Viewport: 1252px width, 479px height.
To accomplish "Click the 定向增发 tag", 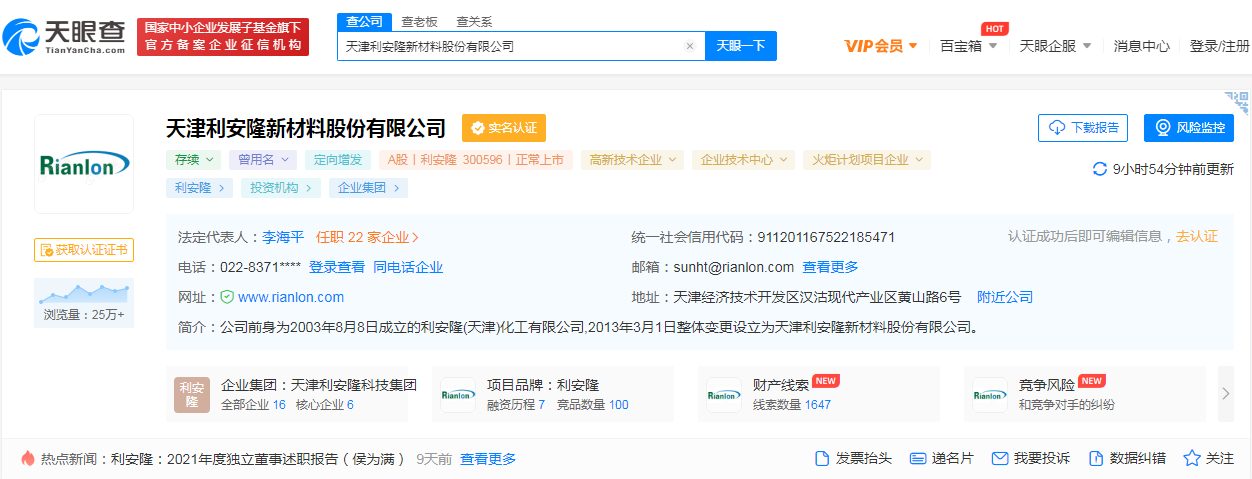I will coord(338,159).
